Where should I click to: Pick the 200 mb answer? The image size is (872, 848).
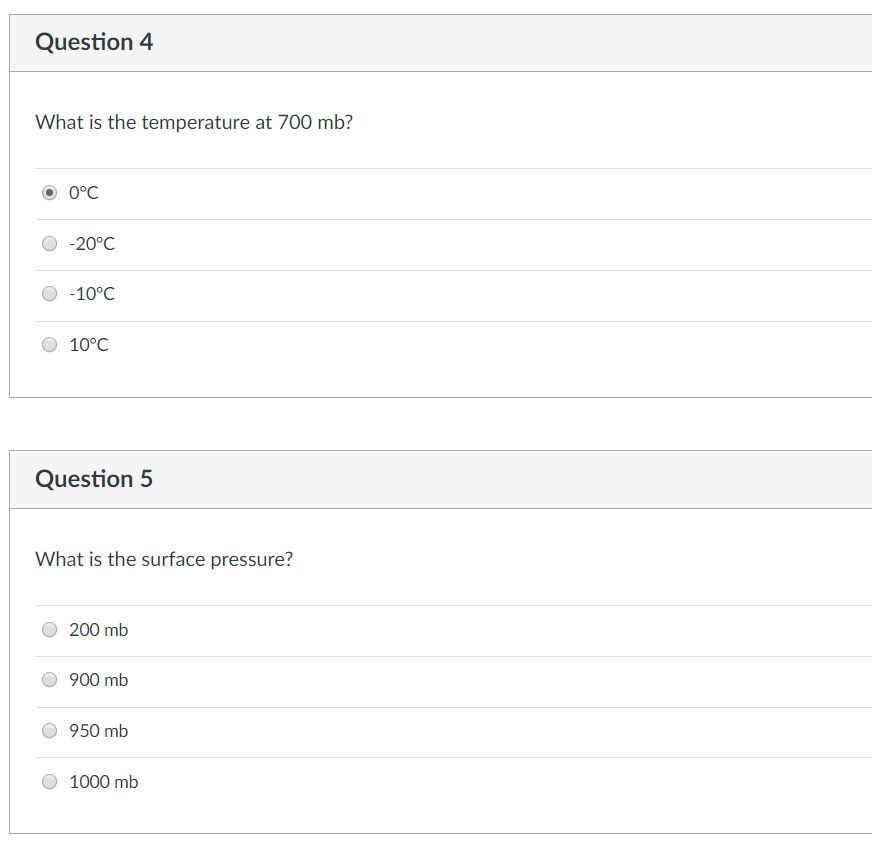point(49,629)
